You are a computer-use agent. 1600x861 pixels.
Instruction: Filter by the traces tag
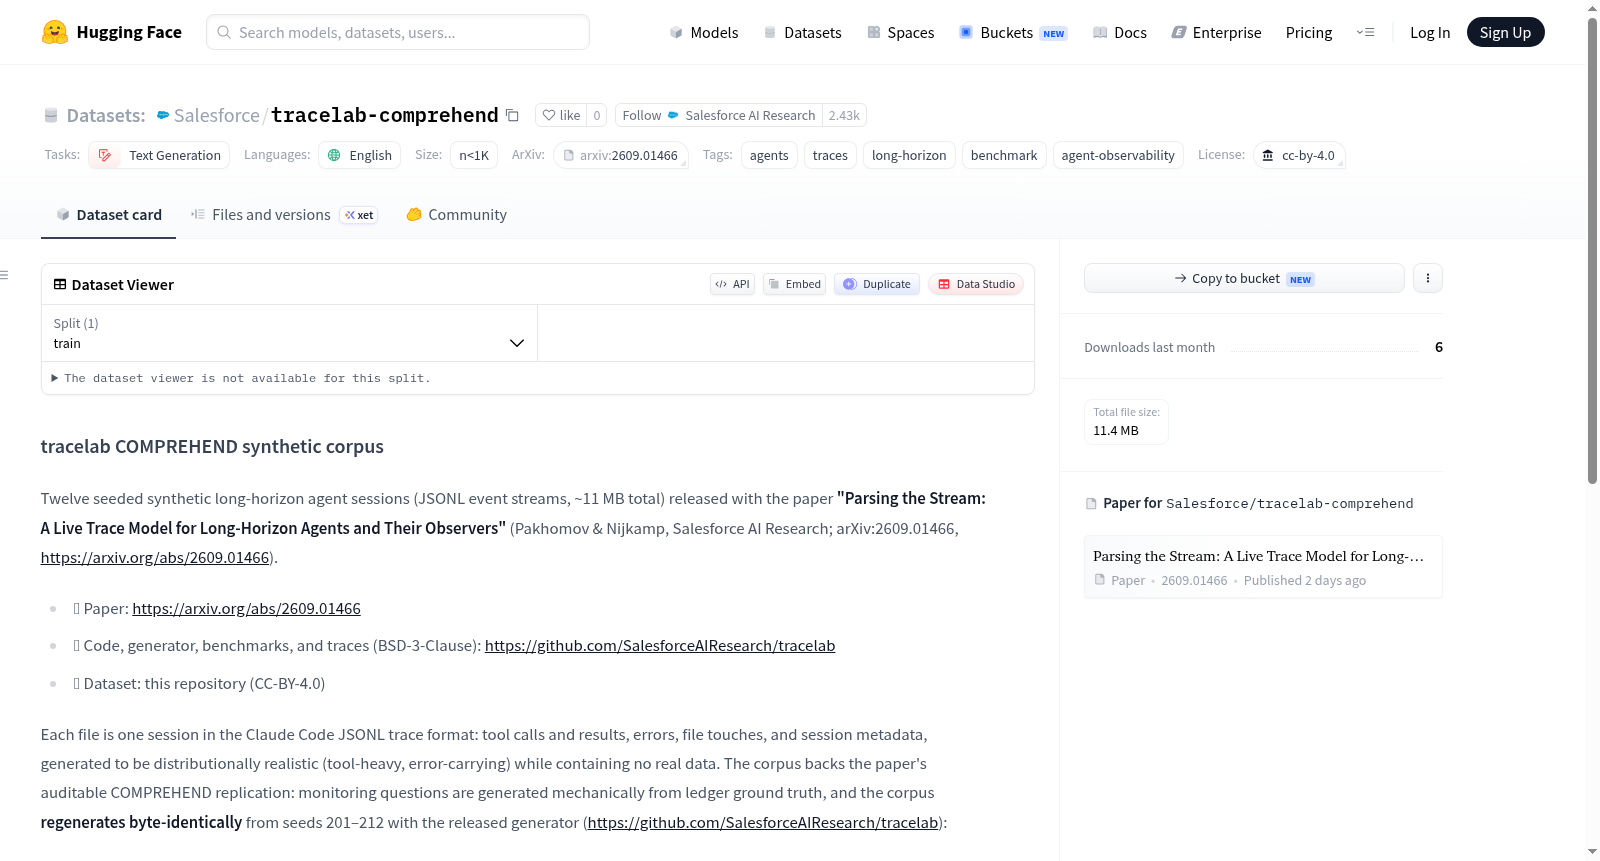pos(830,155)
